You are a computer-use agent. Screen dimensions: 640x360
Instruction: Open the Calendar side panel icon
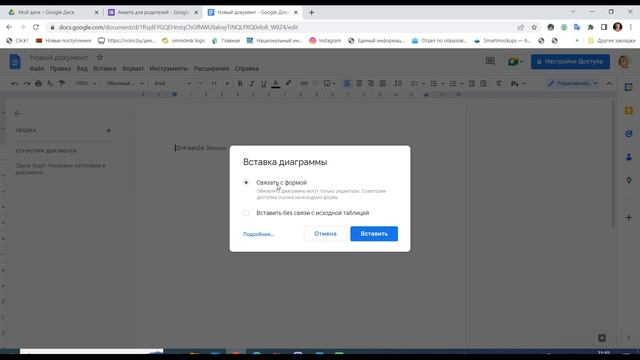(x=629, y=87)
